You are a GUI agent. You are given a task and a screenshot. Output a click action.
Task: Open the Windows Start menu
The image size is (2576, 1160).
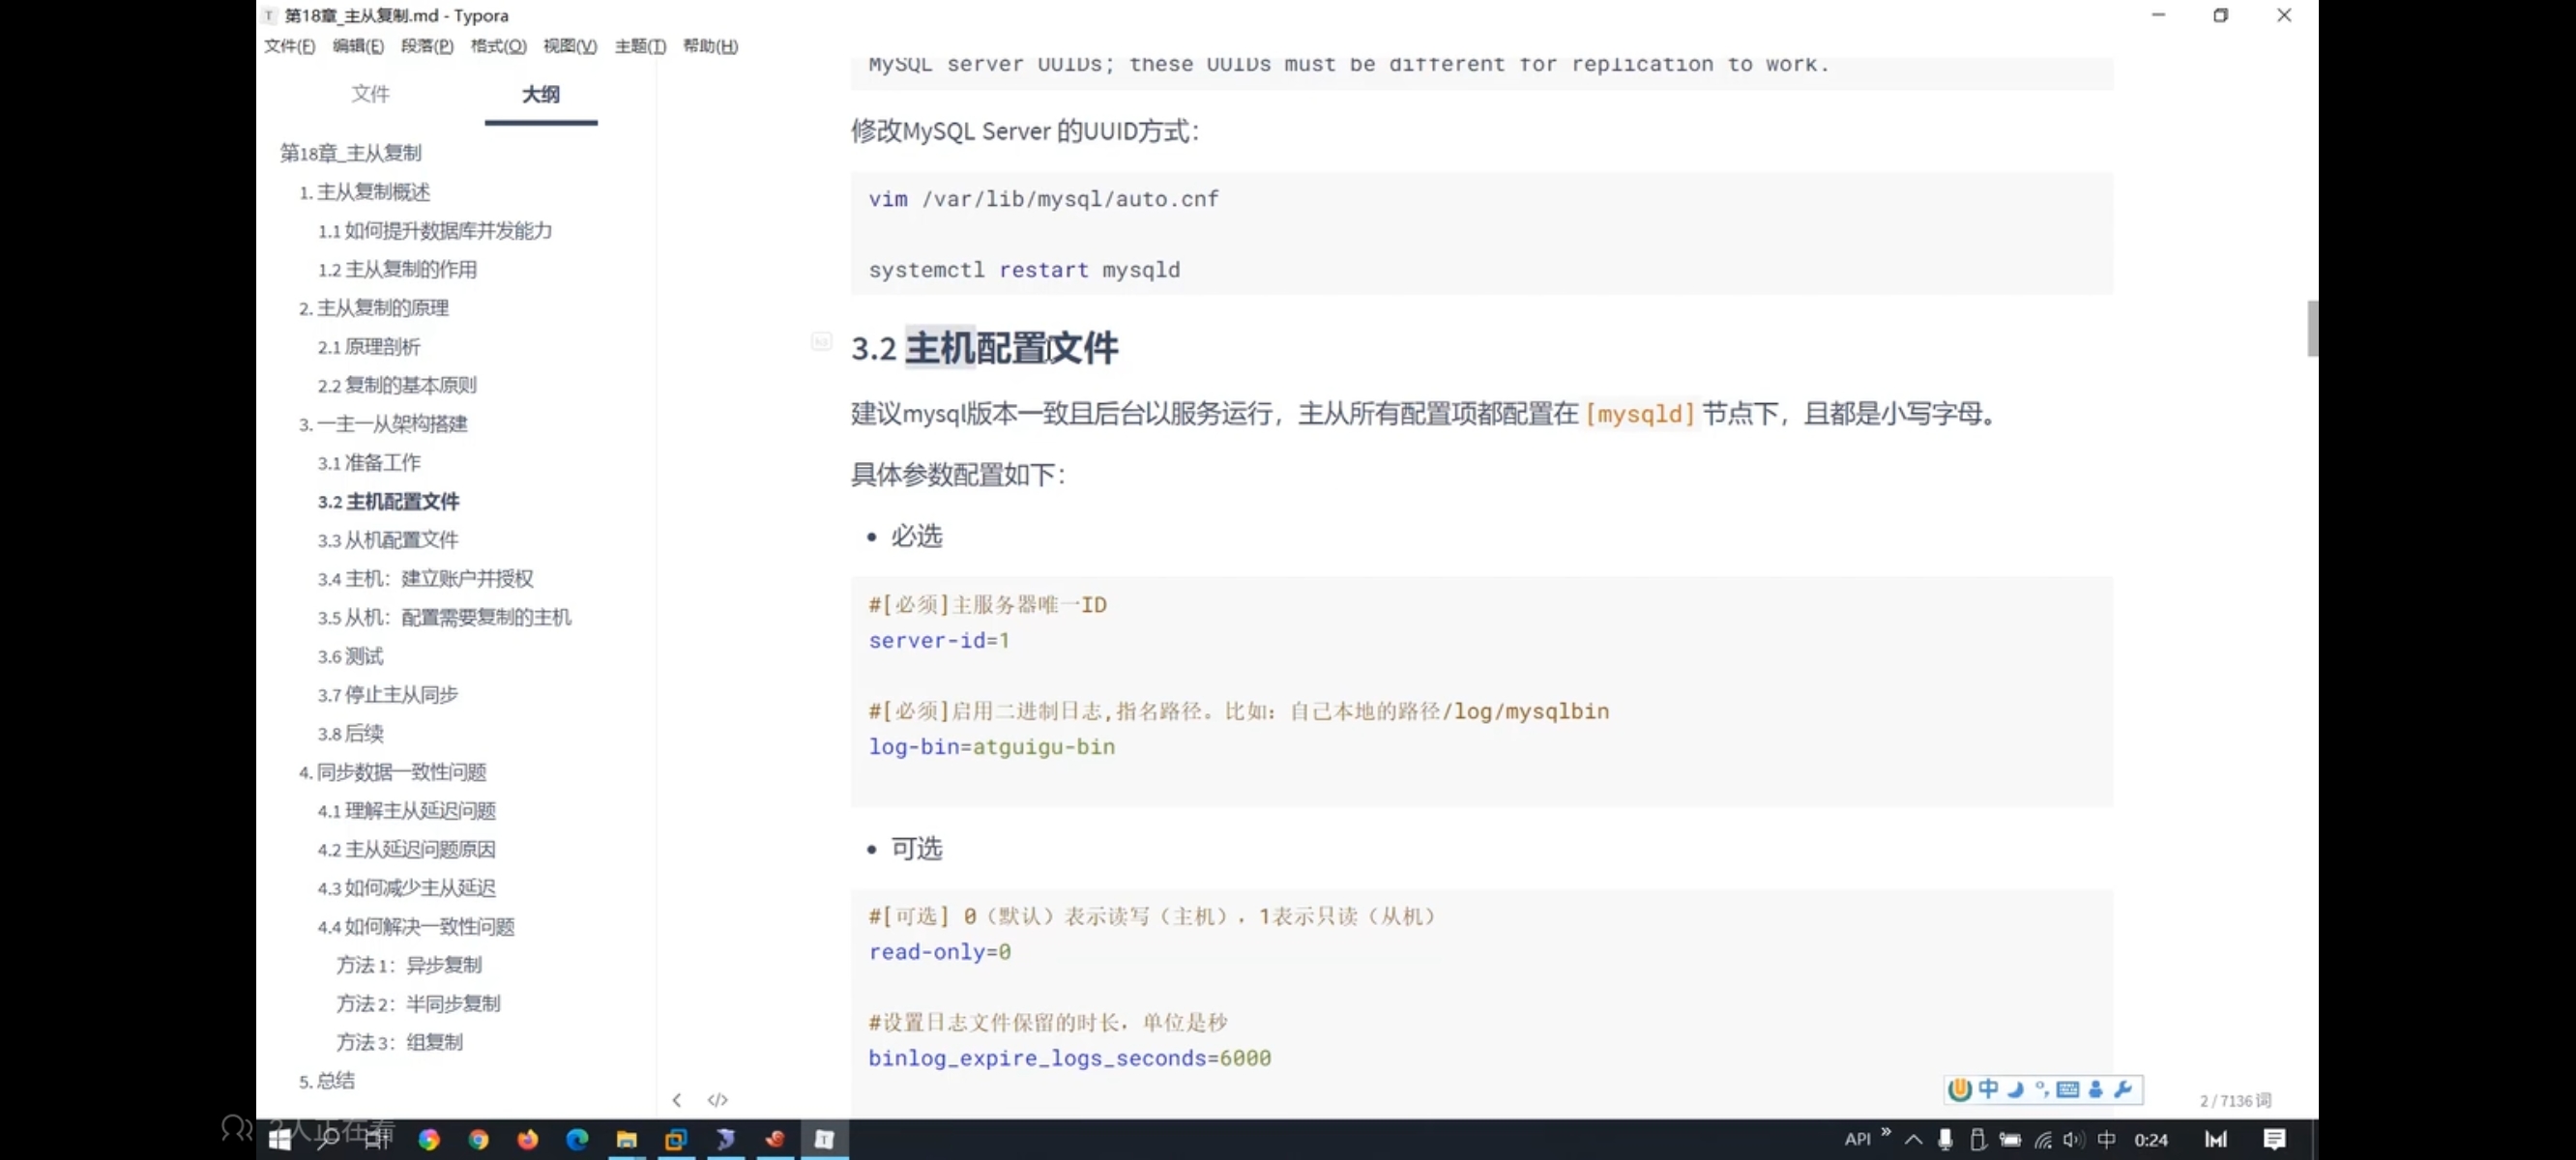(x=280, y=1139)
